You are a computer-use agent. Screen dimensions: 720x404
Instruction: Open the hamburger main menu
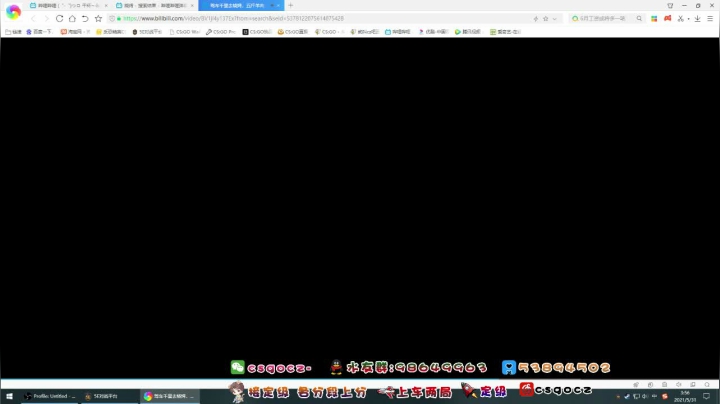coord(710,19)
